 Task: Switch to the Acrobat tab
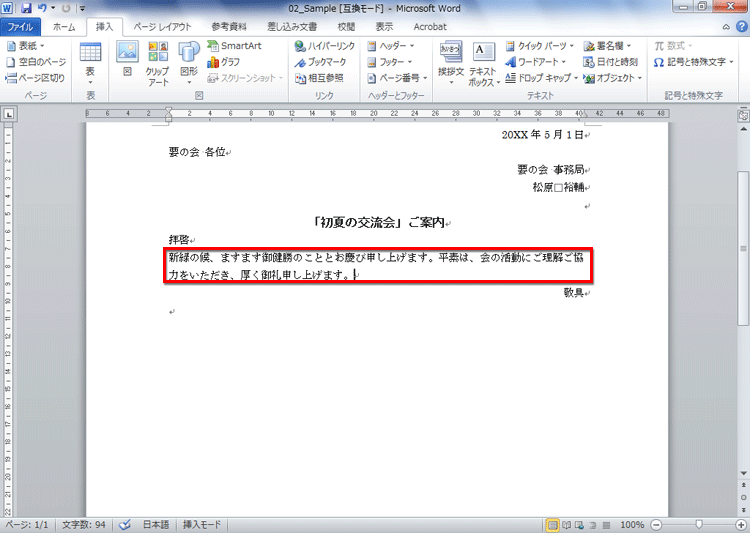(430, 27)
